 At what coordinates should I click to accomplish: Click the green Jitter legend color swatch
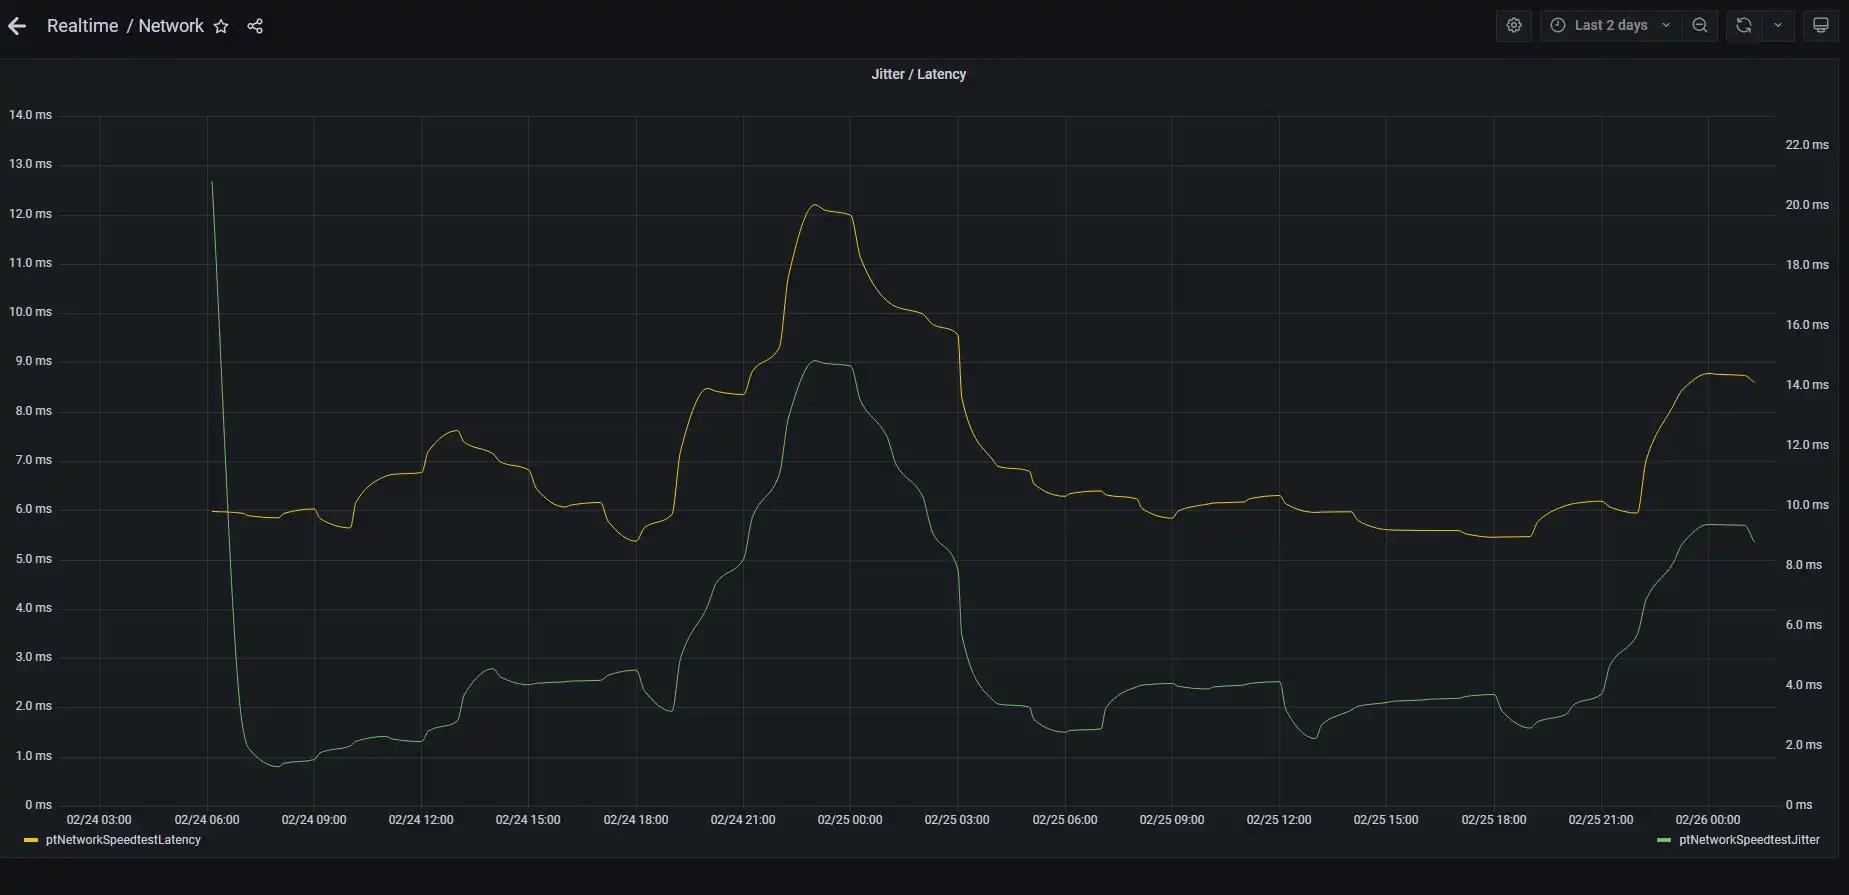coord(1664,840)
